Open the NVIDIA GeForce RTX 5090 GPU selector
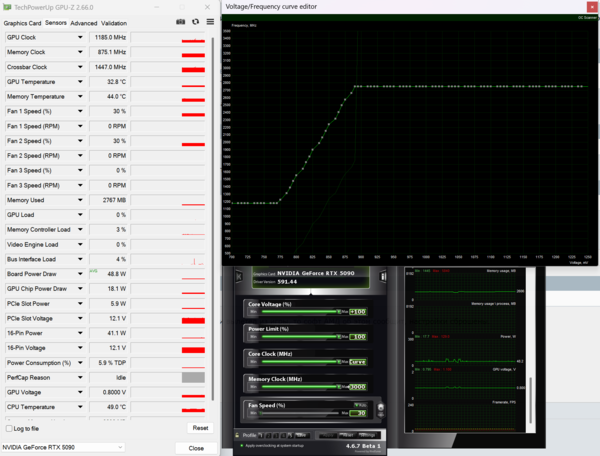Viewport: 600px width, 456px height. [63, 447]
